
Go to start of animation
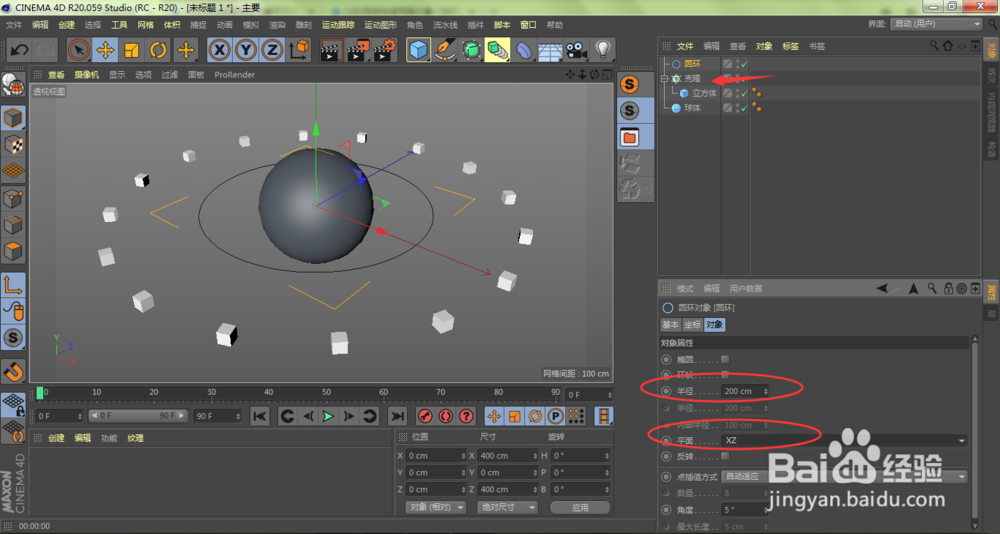260,417
